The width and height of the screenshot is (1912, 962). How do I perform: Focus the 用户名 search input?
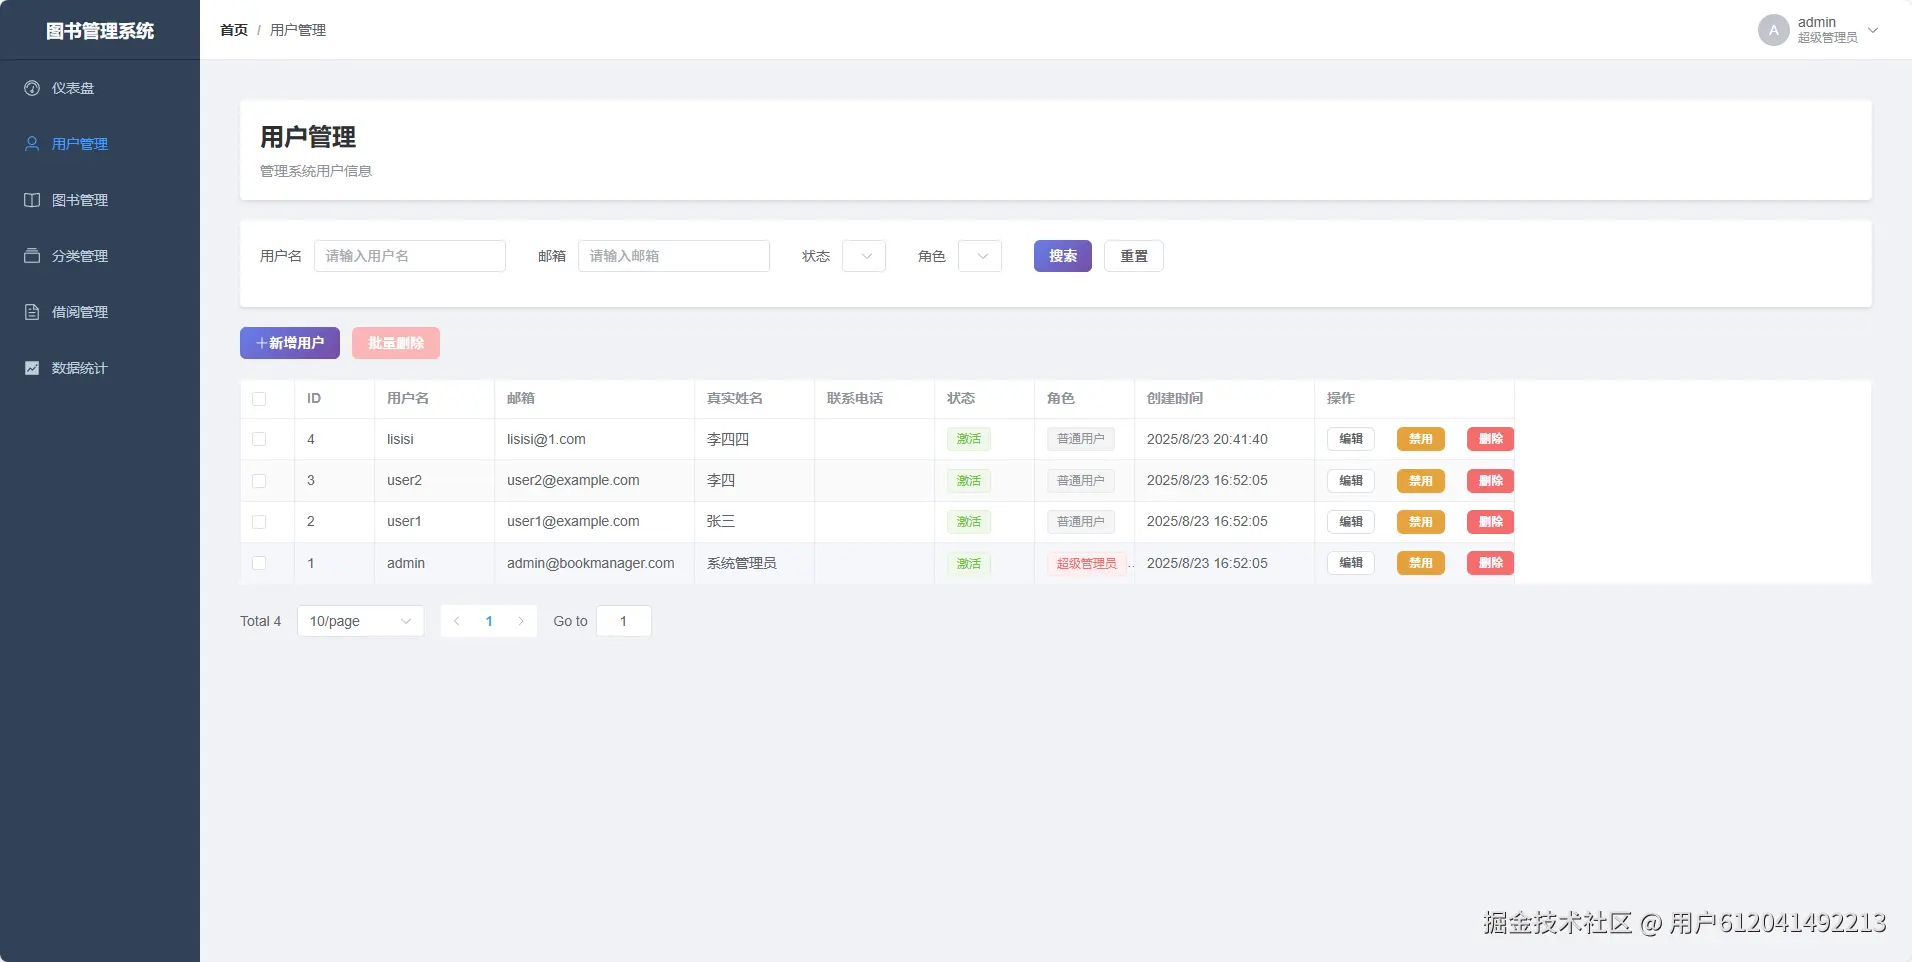click(x=410, y=256)
